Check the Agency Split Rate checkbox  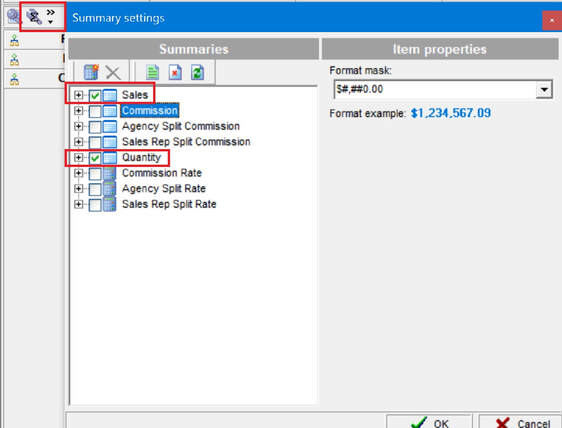pyautogui.click(x=95, y=189)
